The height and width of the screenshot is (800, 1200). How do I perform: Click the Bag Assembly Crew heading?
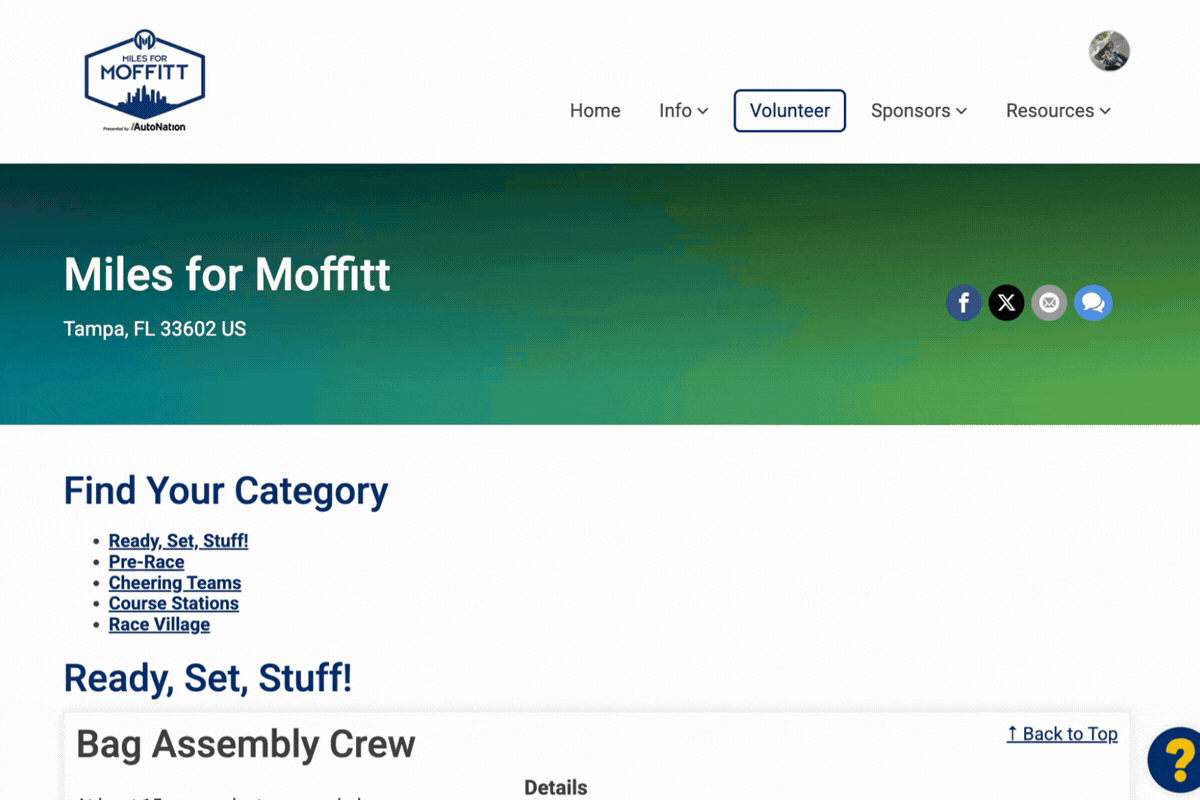(x=245, y=744)
